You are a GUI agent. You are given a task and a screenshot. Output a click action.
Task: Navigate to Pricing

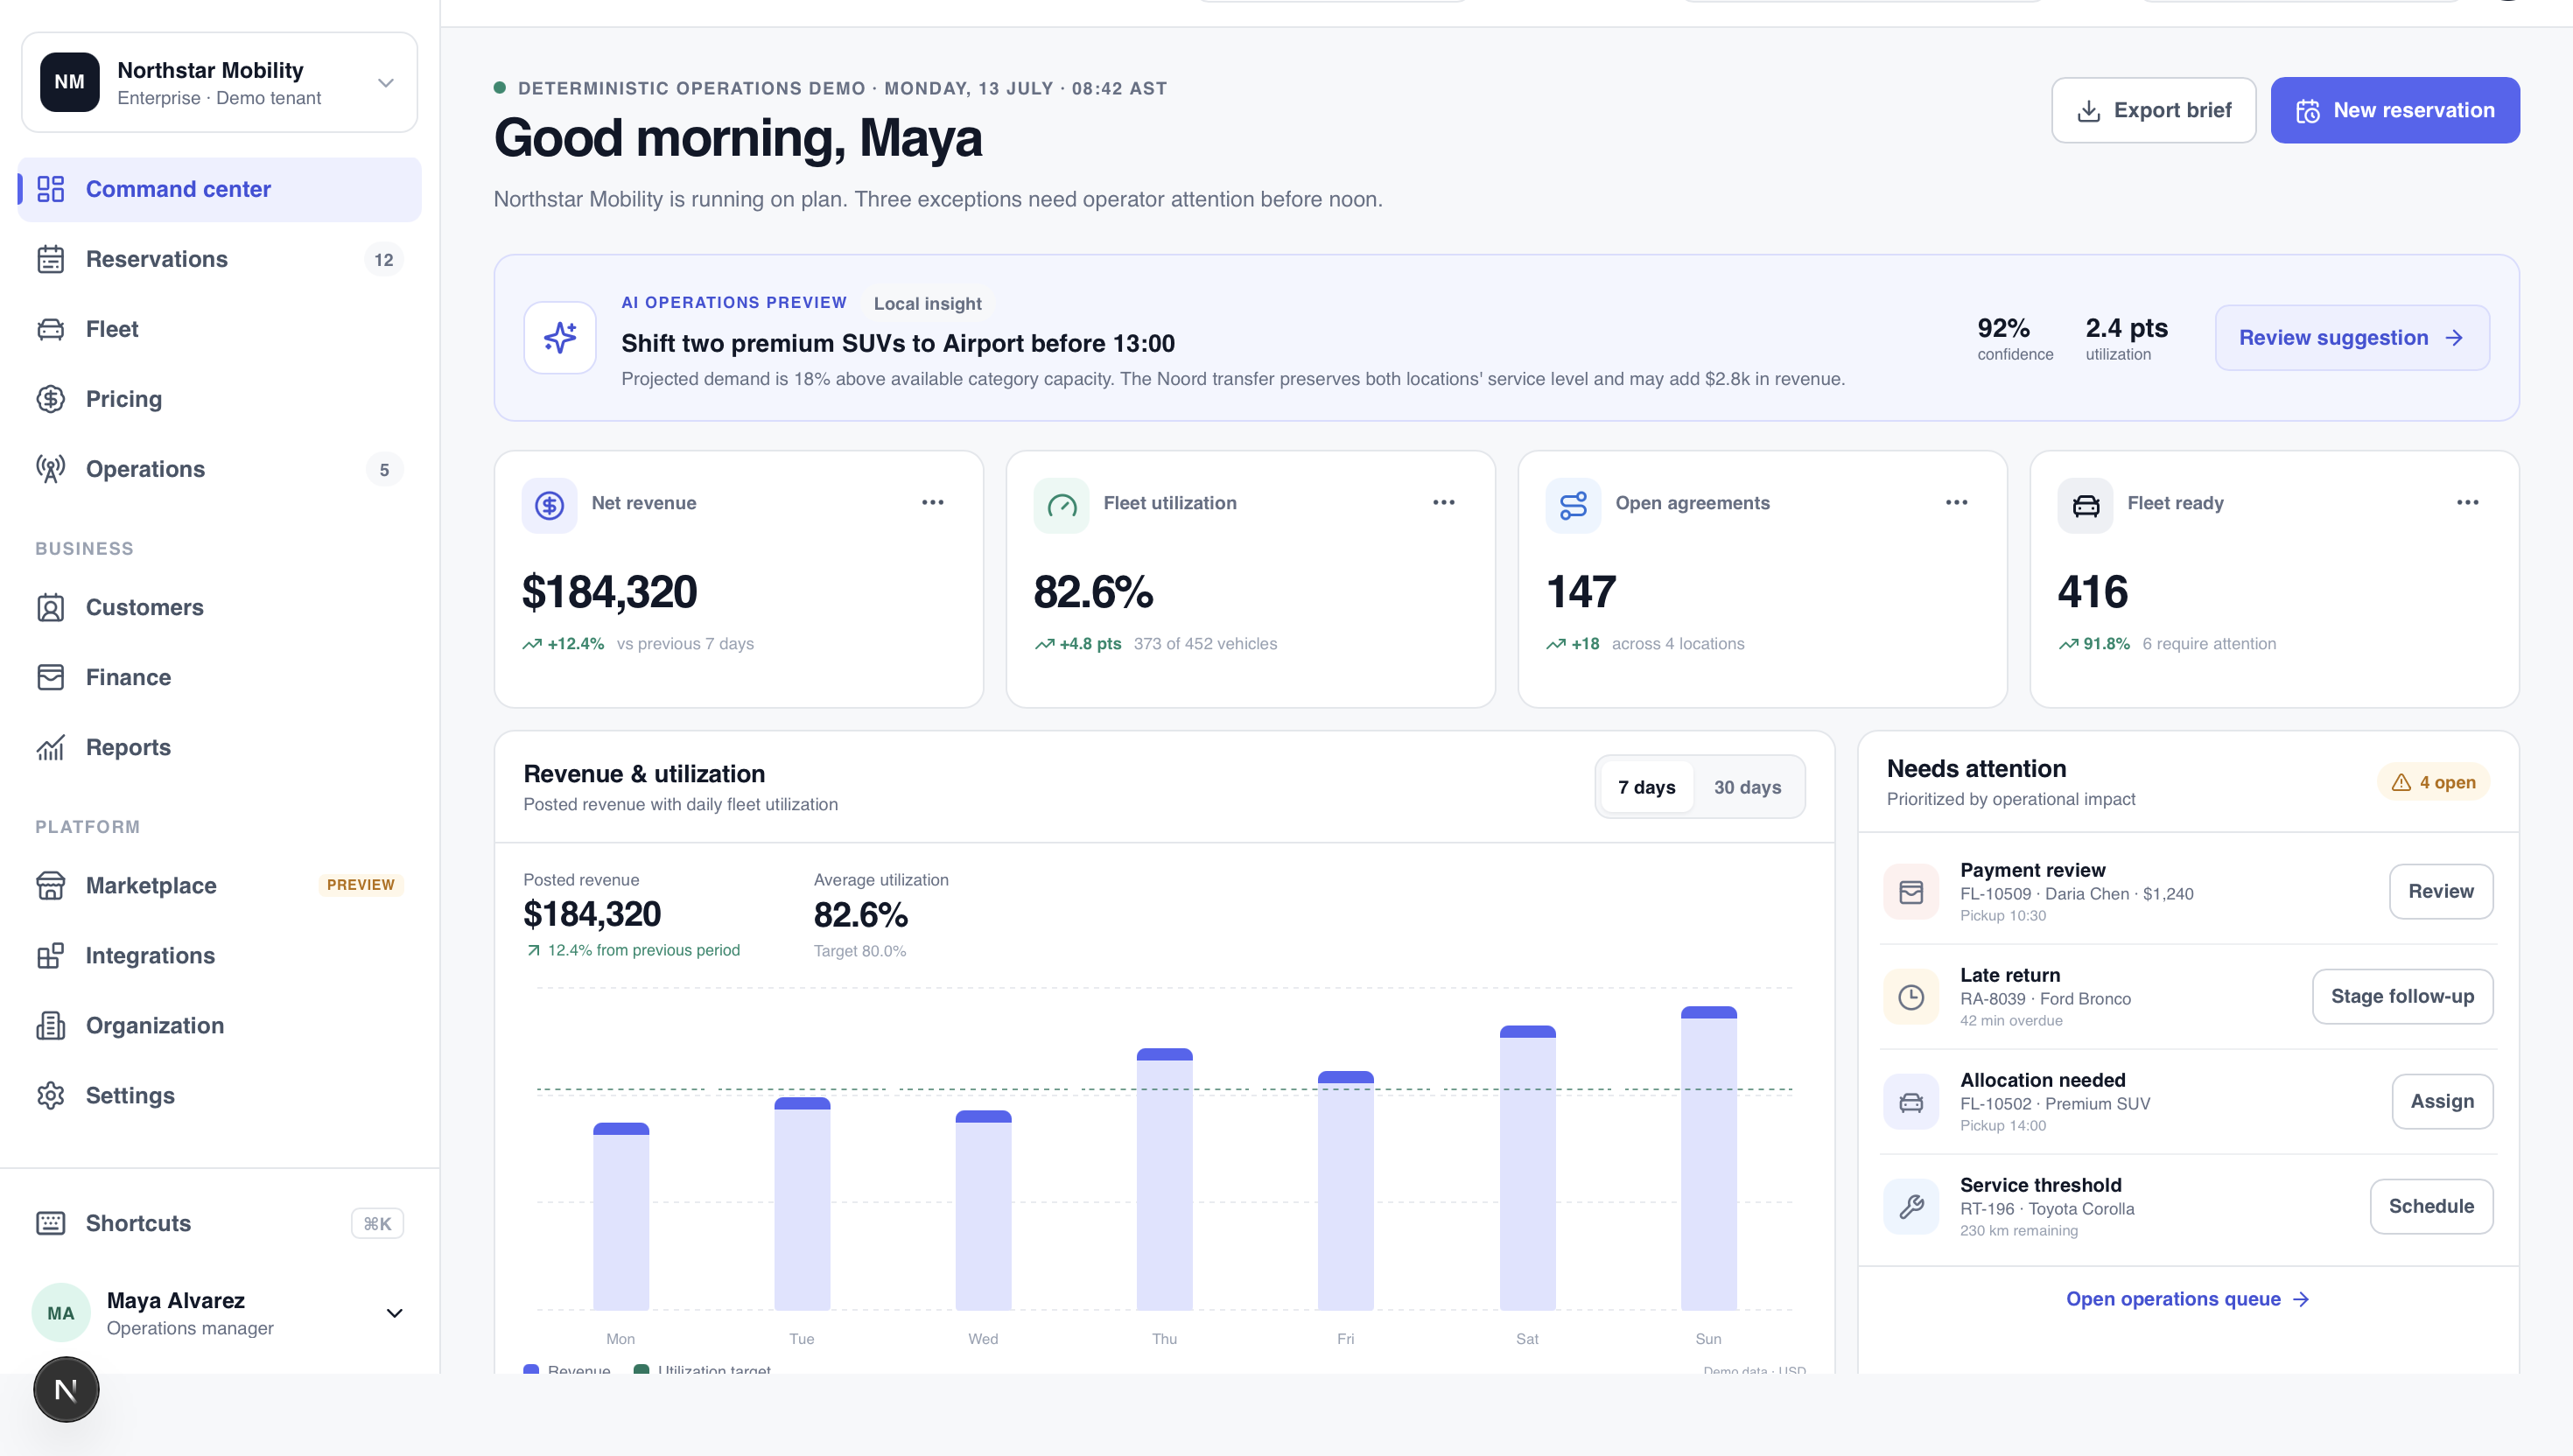(219, 399)
